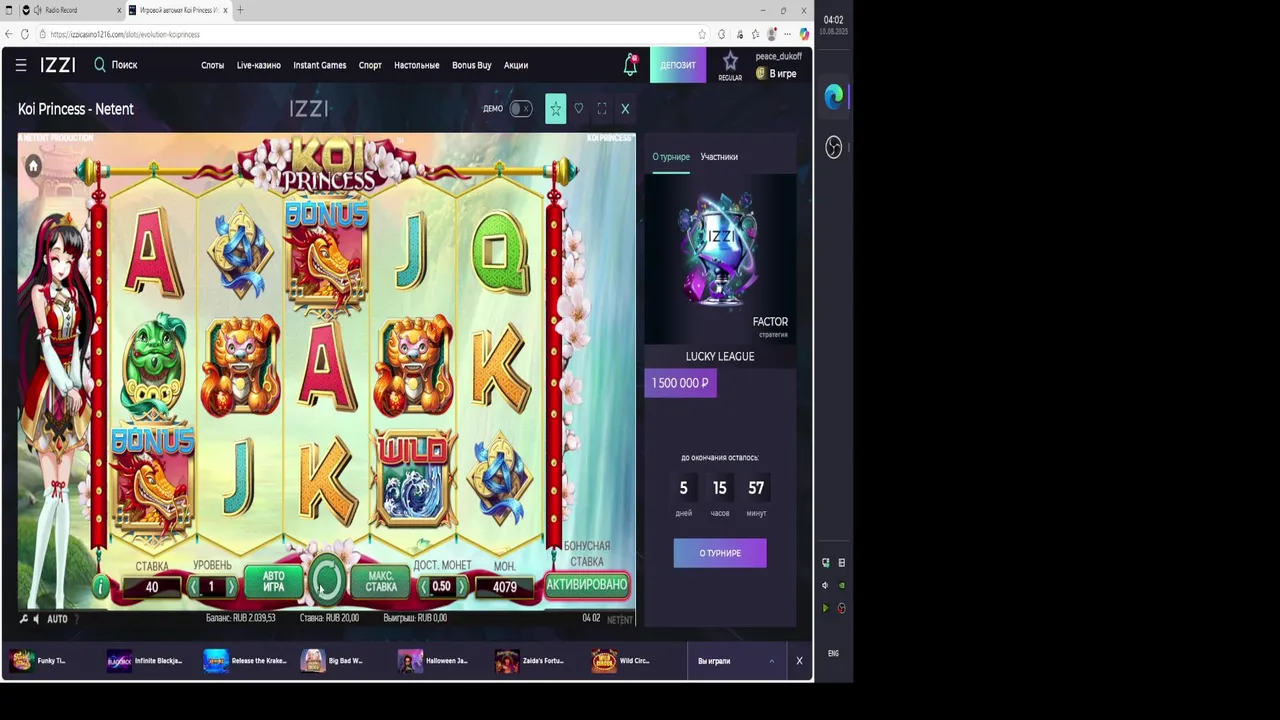The image size is (1280, 720).
Task: Set МАКС. СТАВКА maximum bet
Action: [x=381, y=582]
